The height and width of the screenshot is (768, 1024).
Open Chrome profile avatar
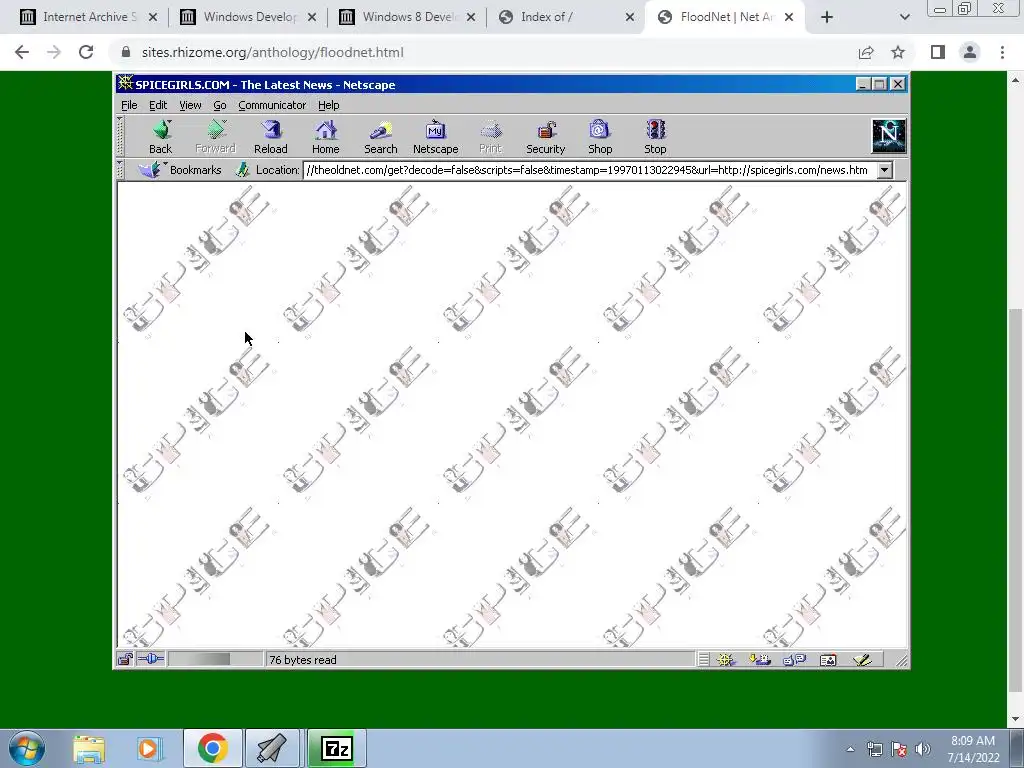[970, 52]
